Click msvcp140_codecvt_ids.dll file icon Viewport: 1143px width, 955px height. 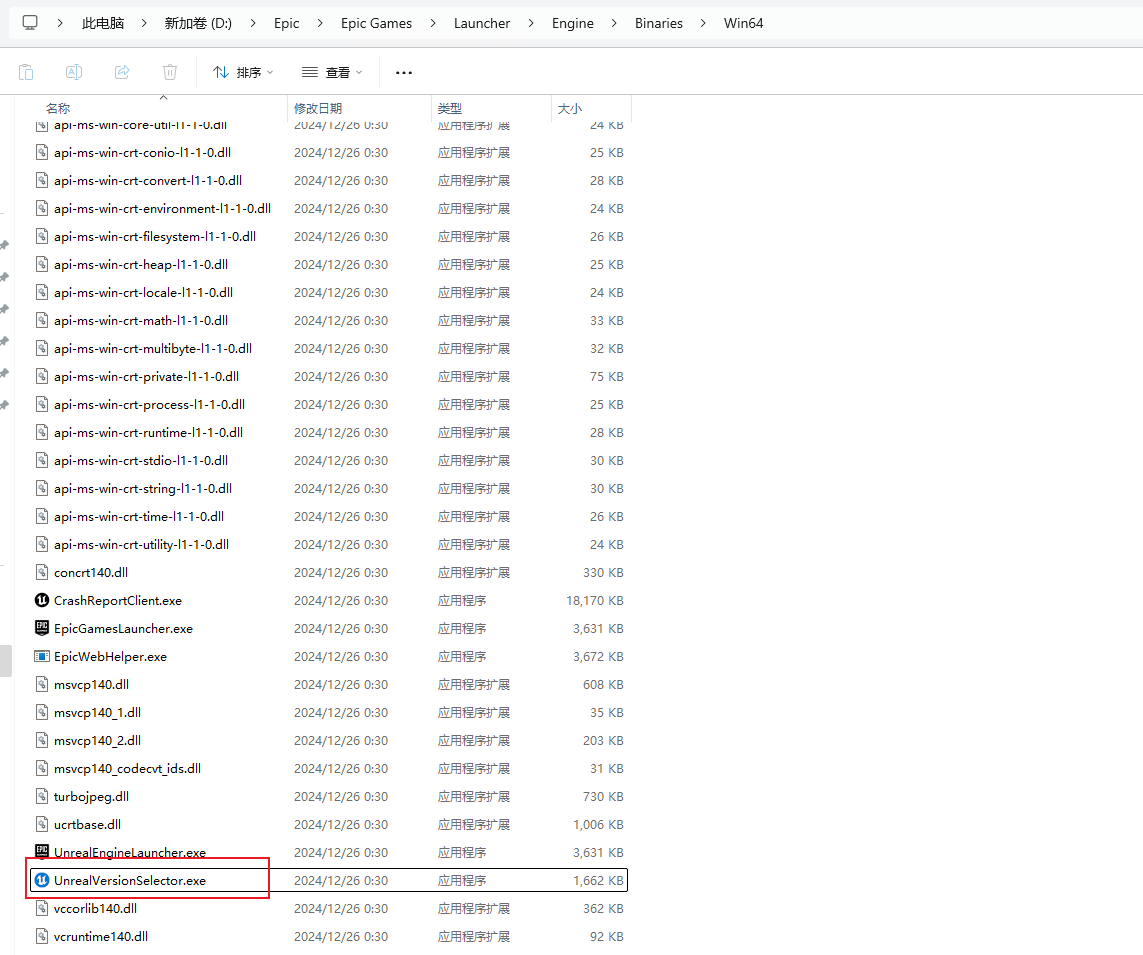click(42, 768)
